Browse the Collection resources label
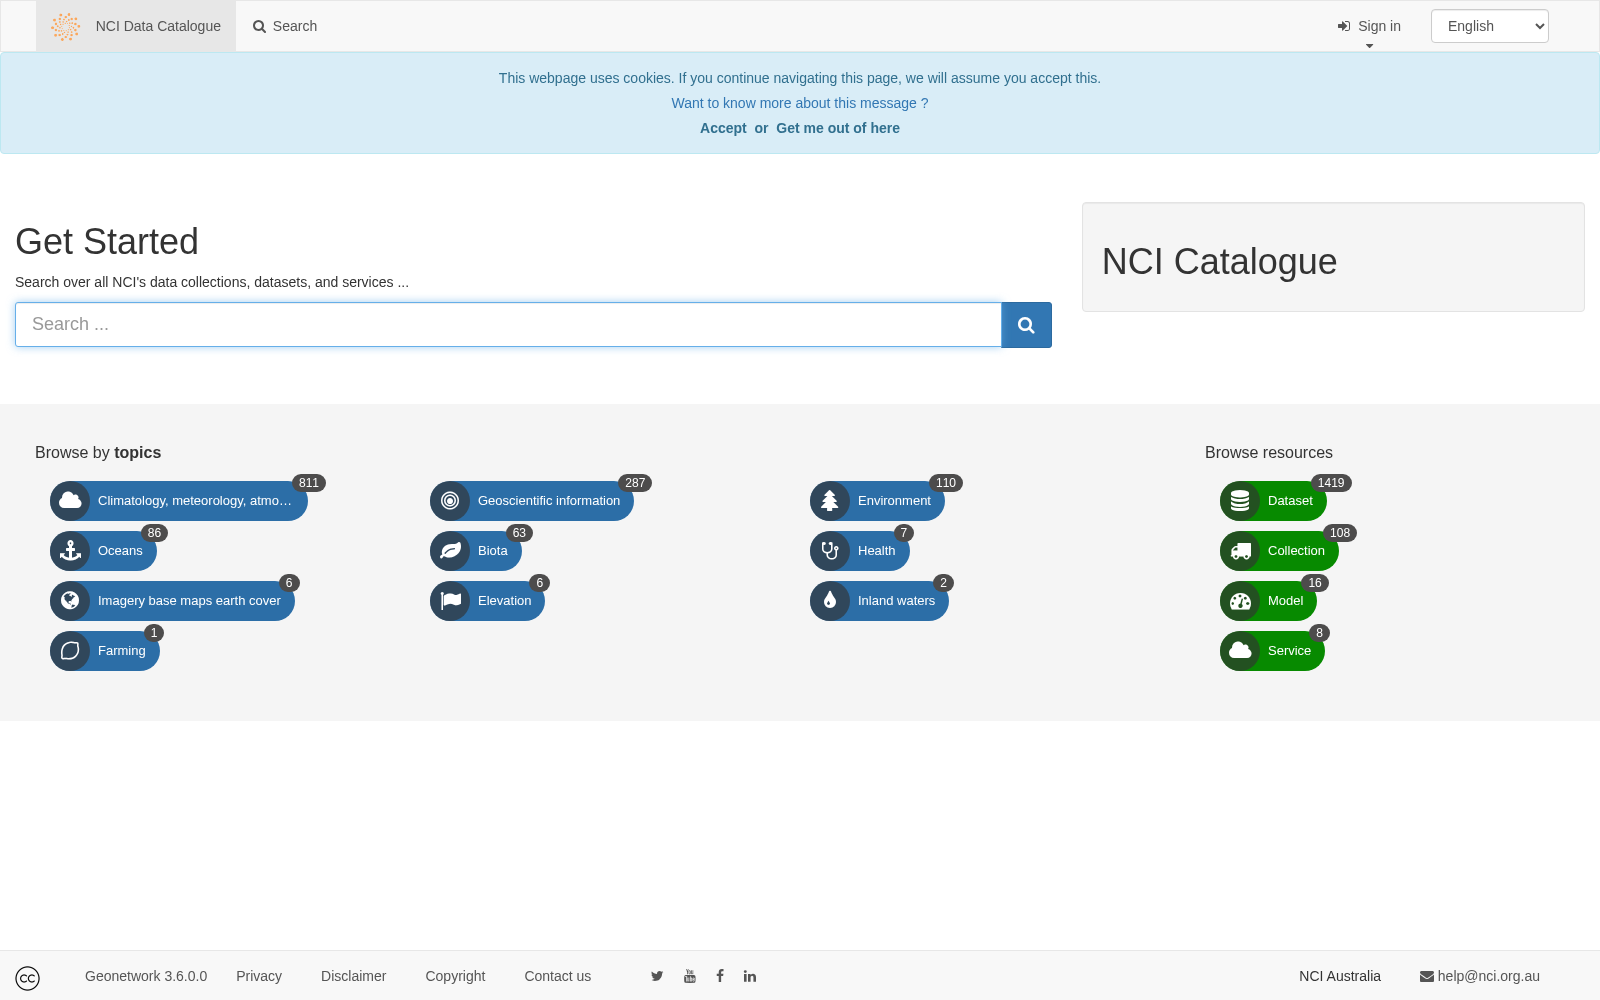Viewport: 1600px width, 1000px height. [1296, 551]
